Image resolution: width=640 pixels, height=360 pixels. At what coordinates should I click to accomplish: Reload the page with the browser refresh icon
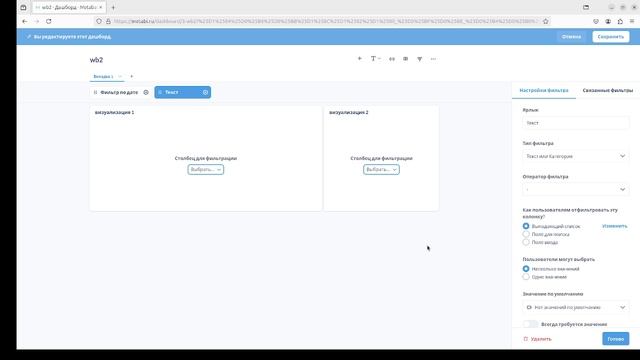point(49,21)
